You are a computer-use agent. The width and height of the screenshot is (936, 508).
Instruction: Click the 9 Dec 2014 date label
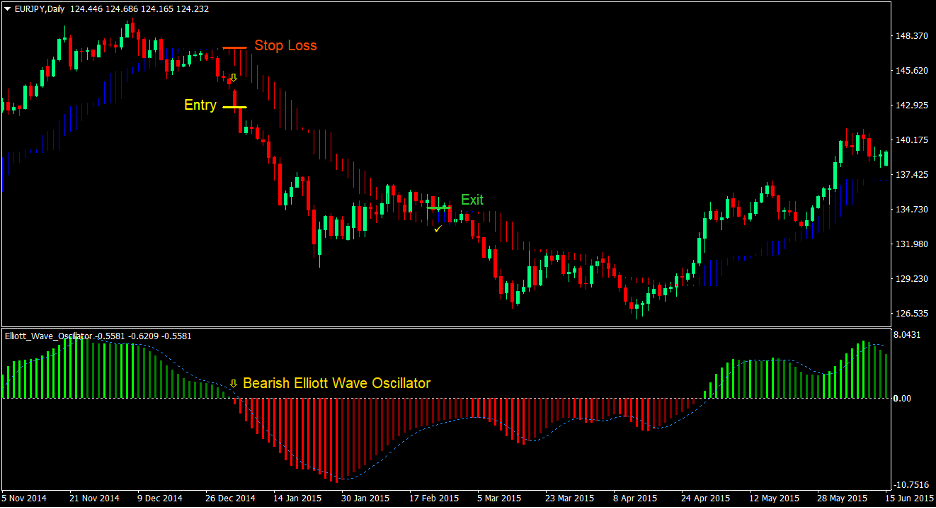pyautogui.click(x=160, y=498)
